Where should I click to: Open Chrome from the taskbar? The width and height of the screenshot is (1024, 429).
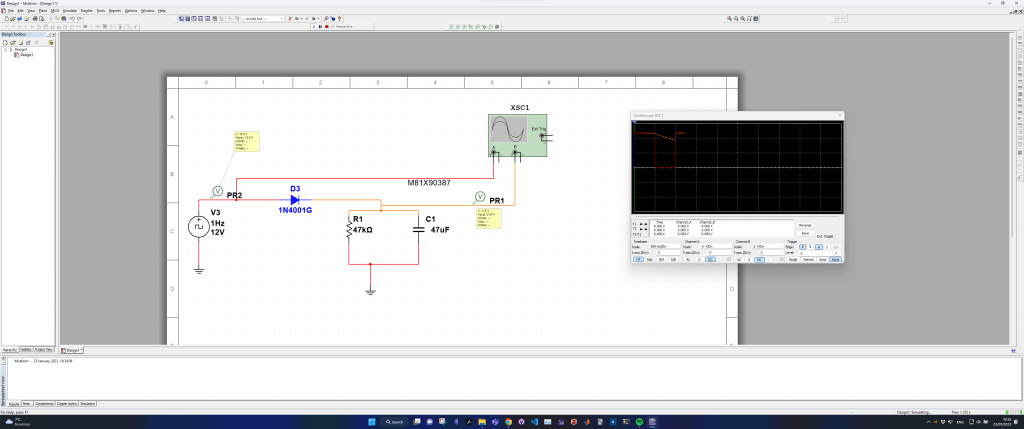(x=508, y=422)
